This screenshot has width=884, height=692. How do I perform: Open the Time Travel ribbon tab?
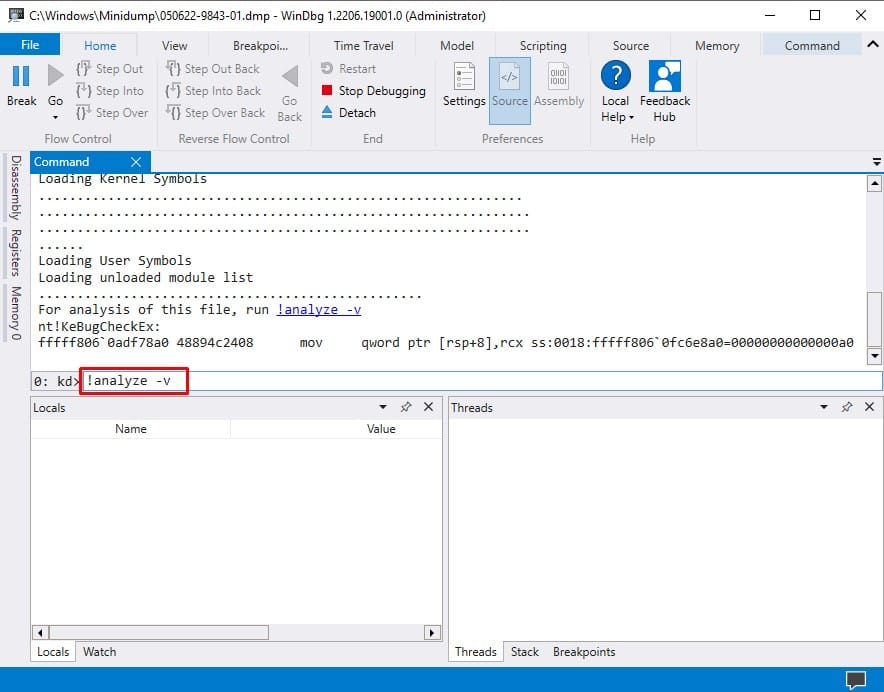(364, 46)
